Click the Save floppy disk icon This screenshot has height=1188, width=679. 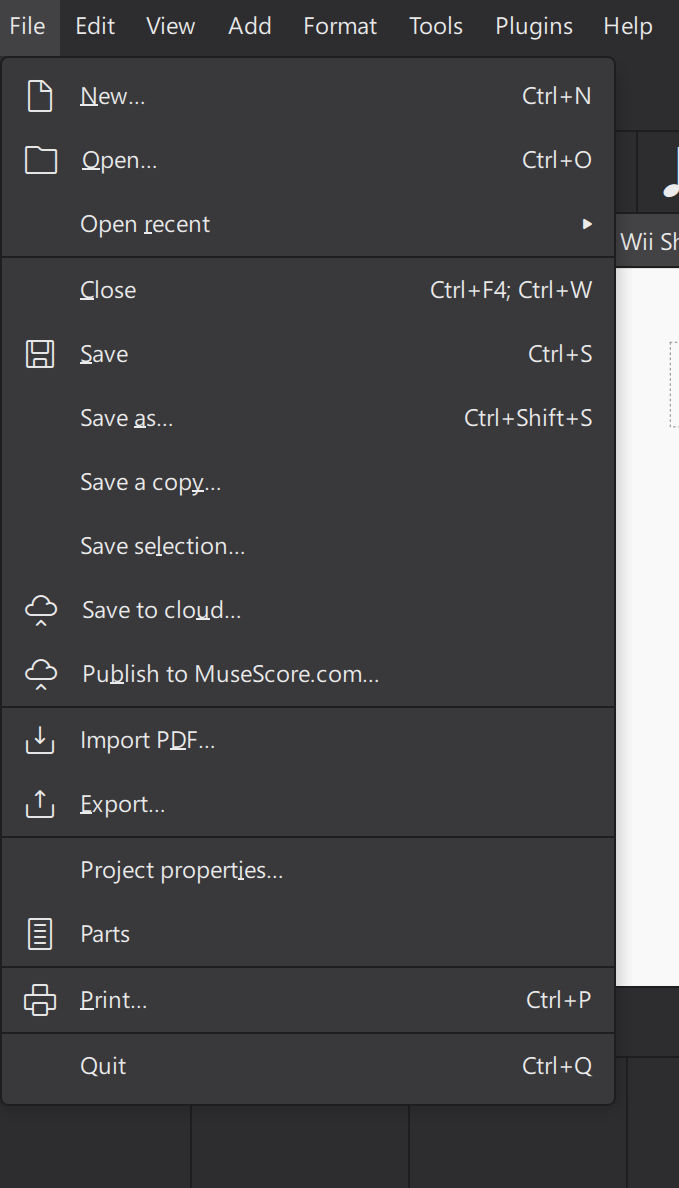tap(40, 353)
